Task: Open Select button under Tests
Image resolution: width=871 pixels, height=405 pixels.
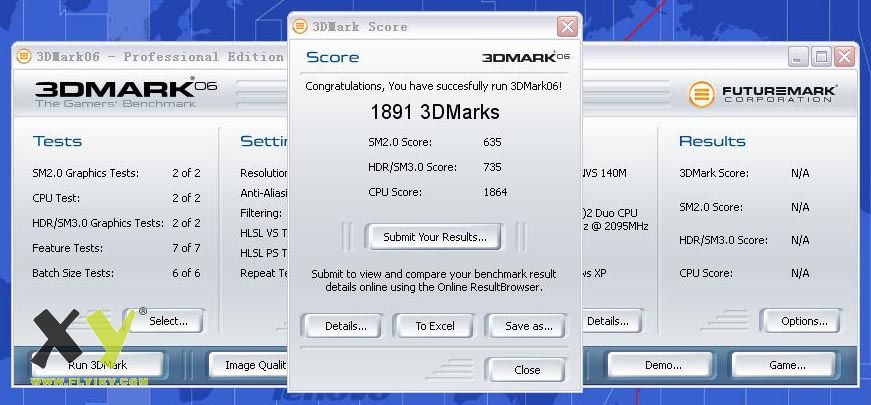Action: click(x=164, y=321)
